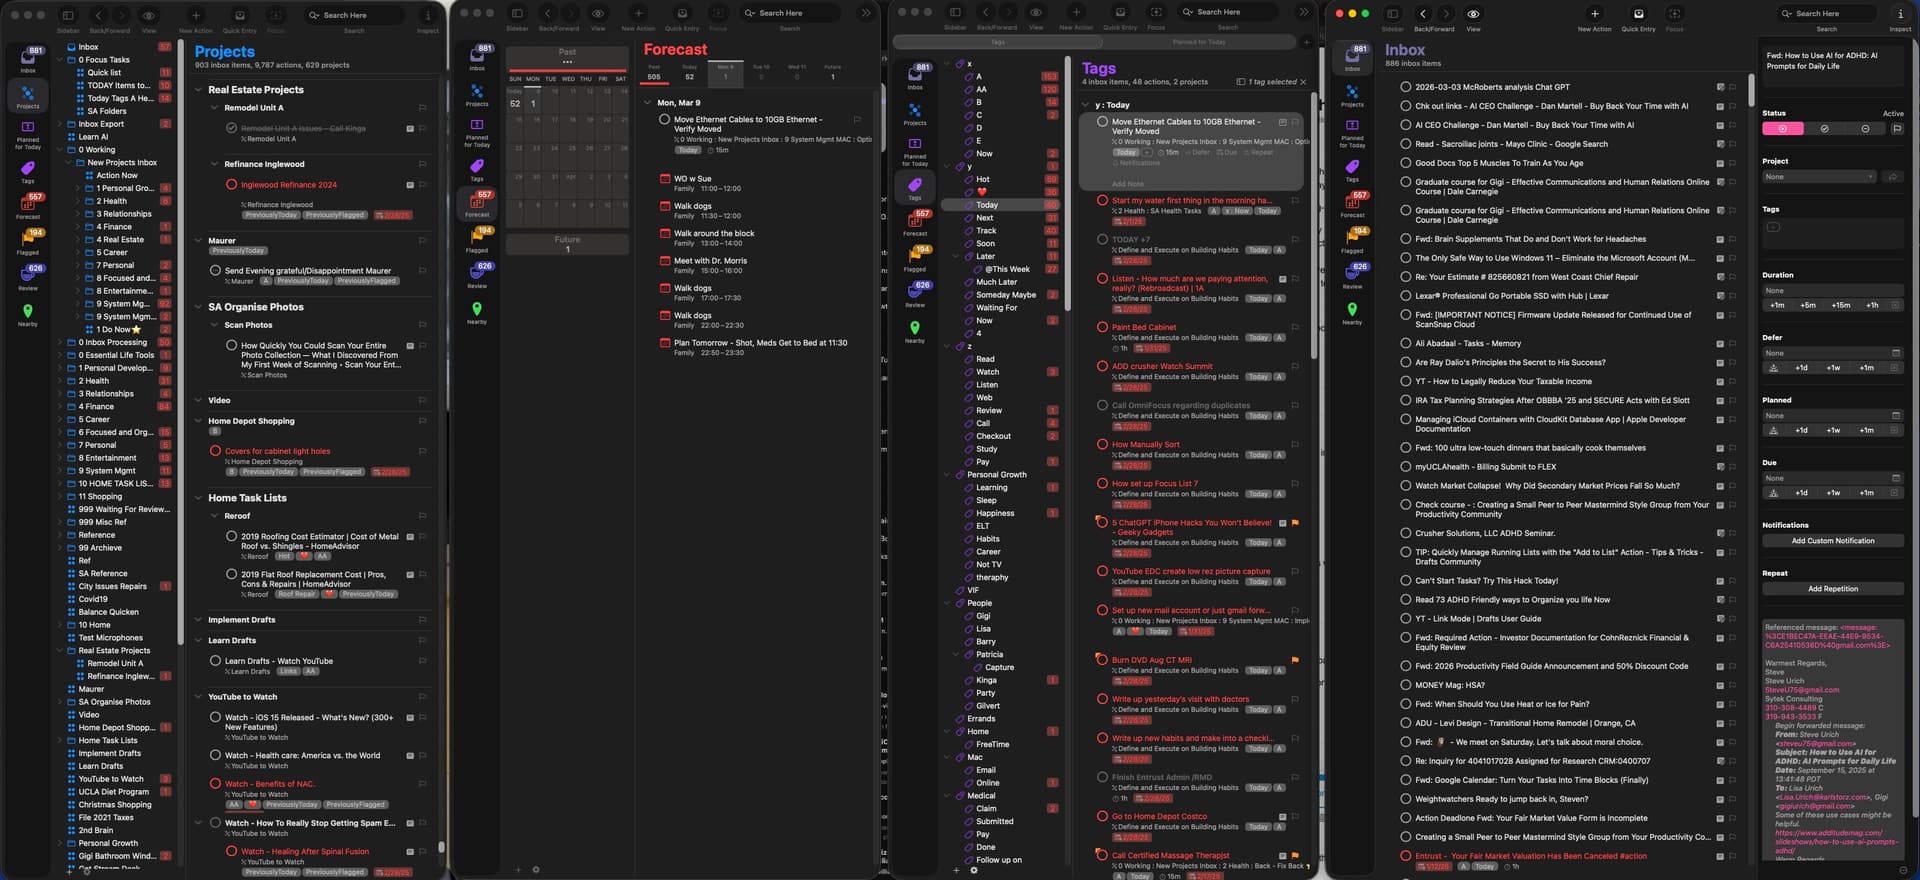Click New Action plus in Inbox window toolbar

coord(1594,14)
